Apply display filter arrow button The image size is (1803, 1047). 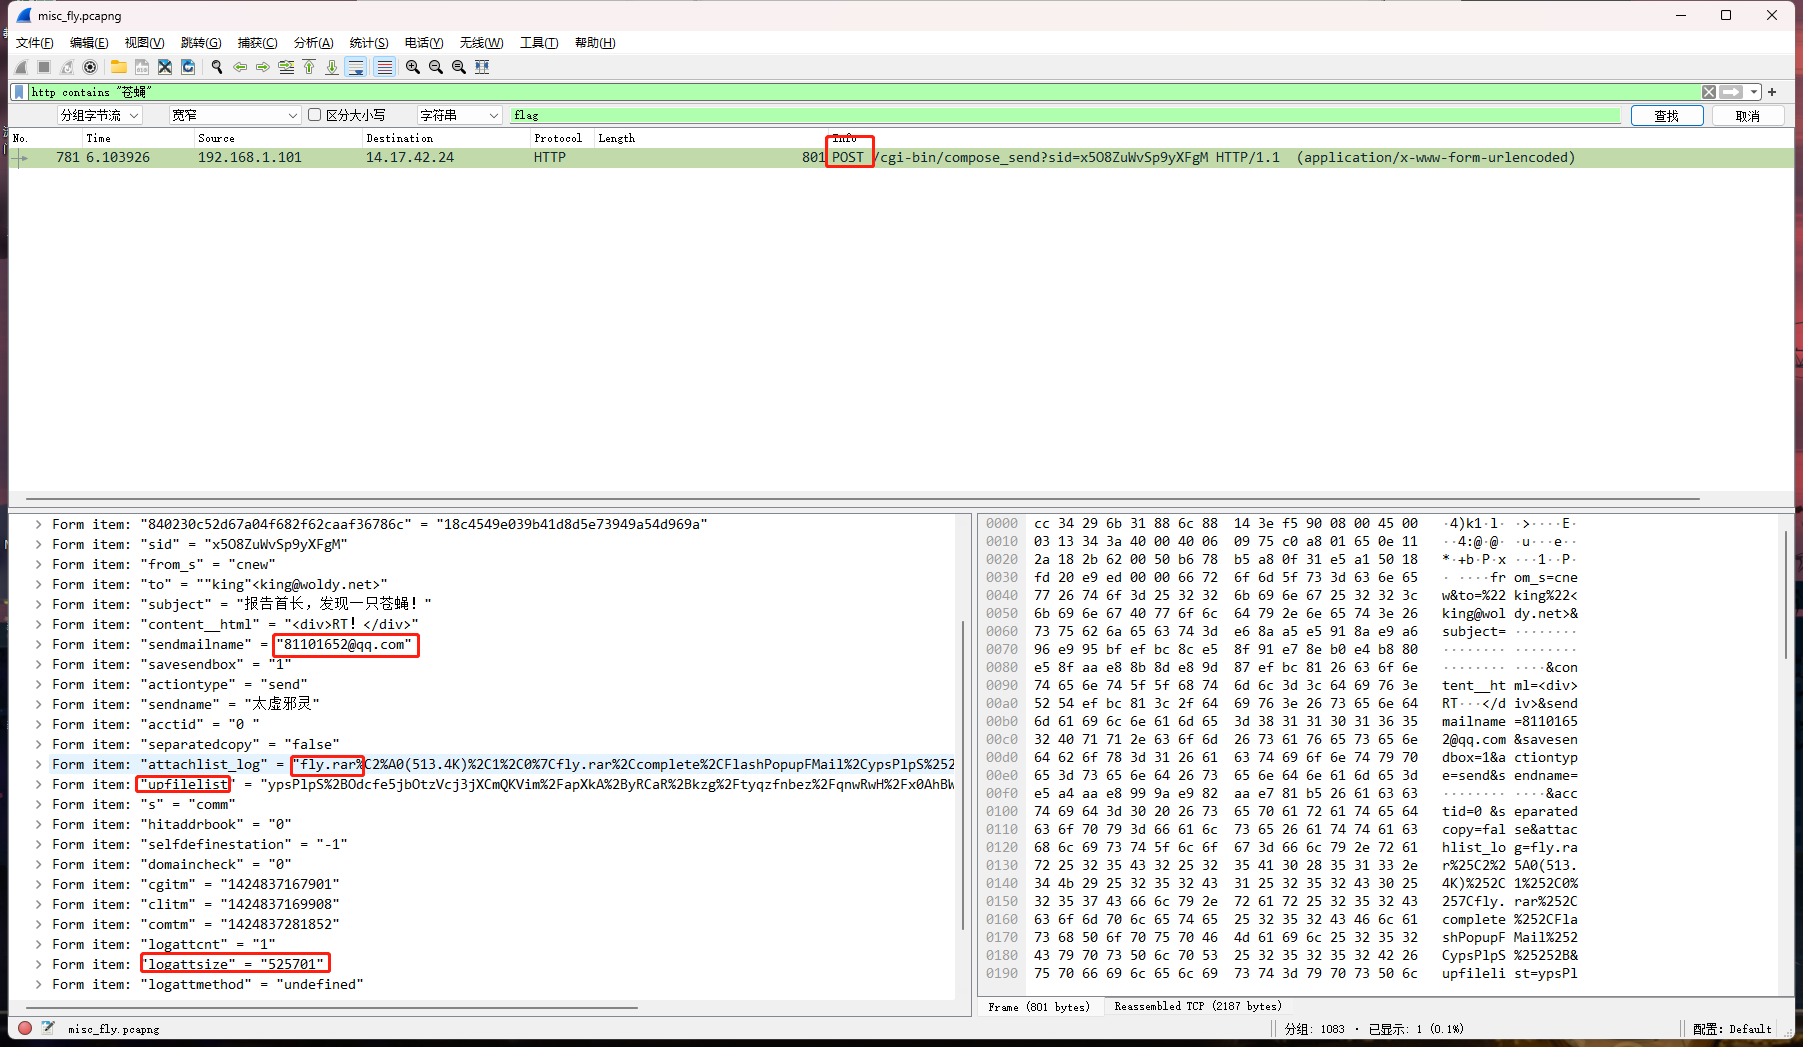[x=1732, y=92]
